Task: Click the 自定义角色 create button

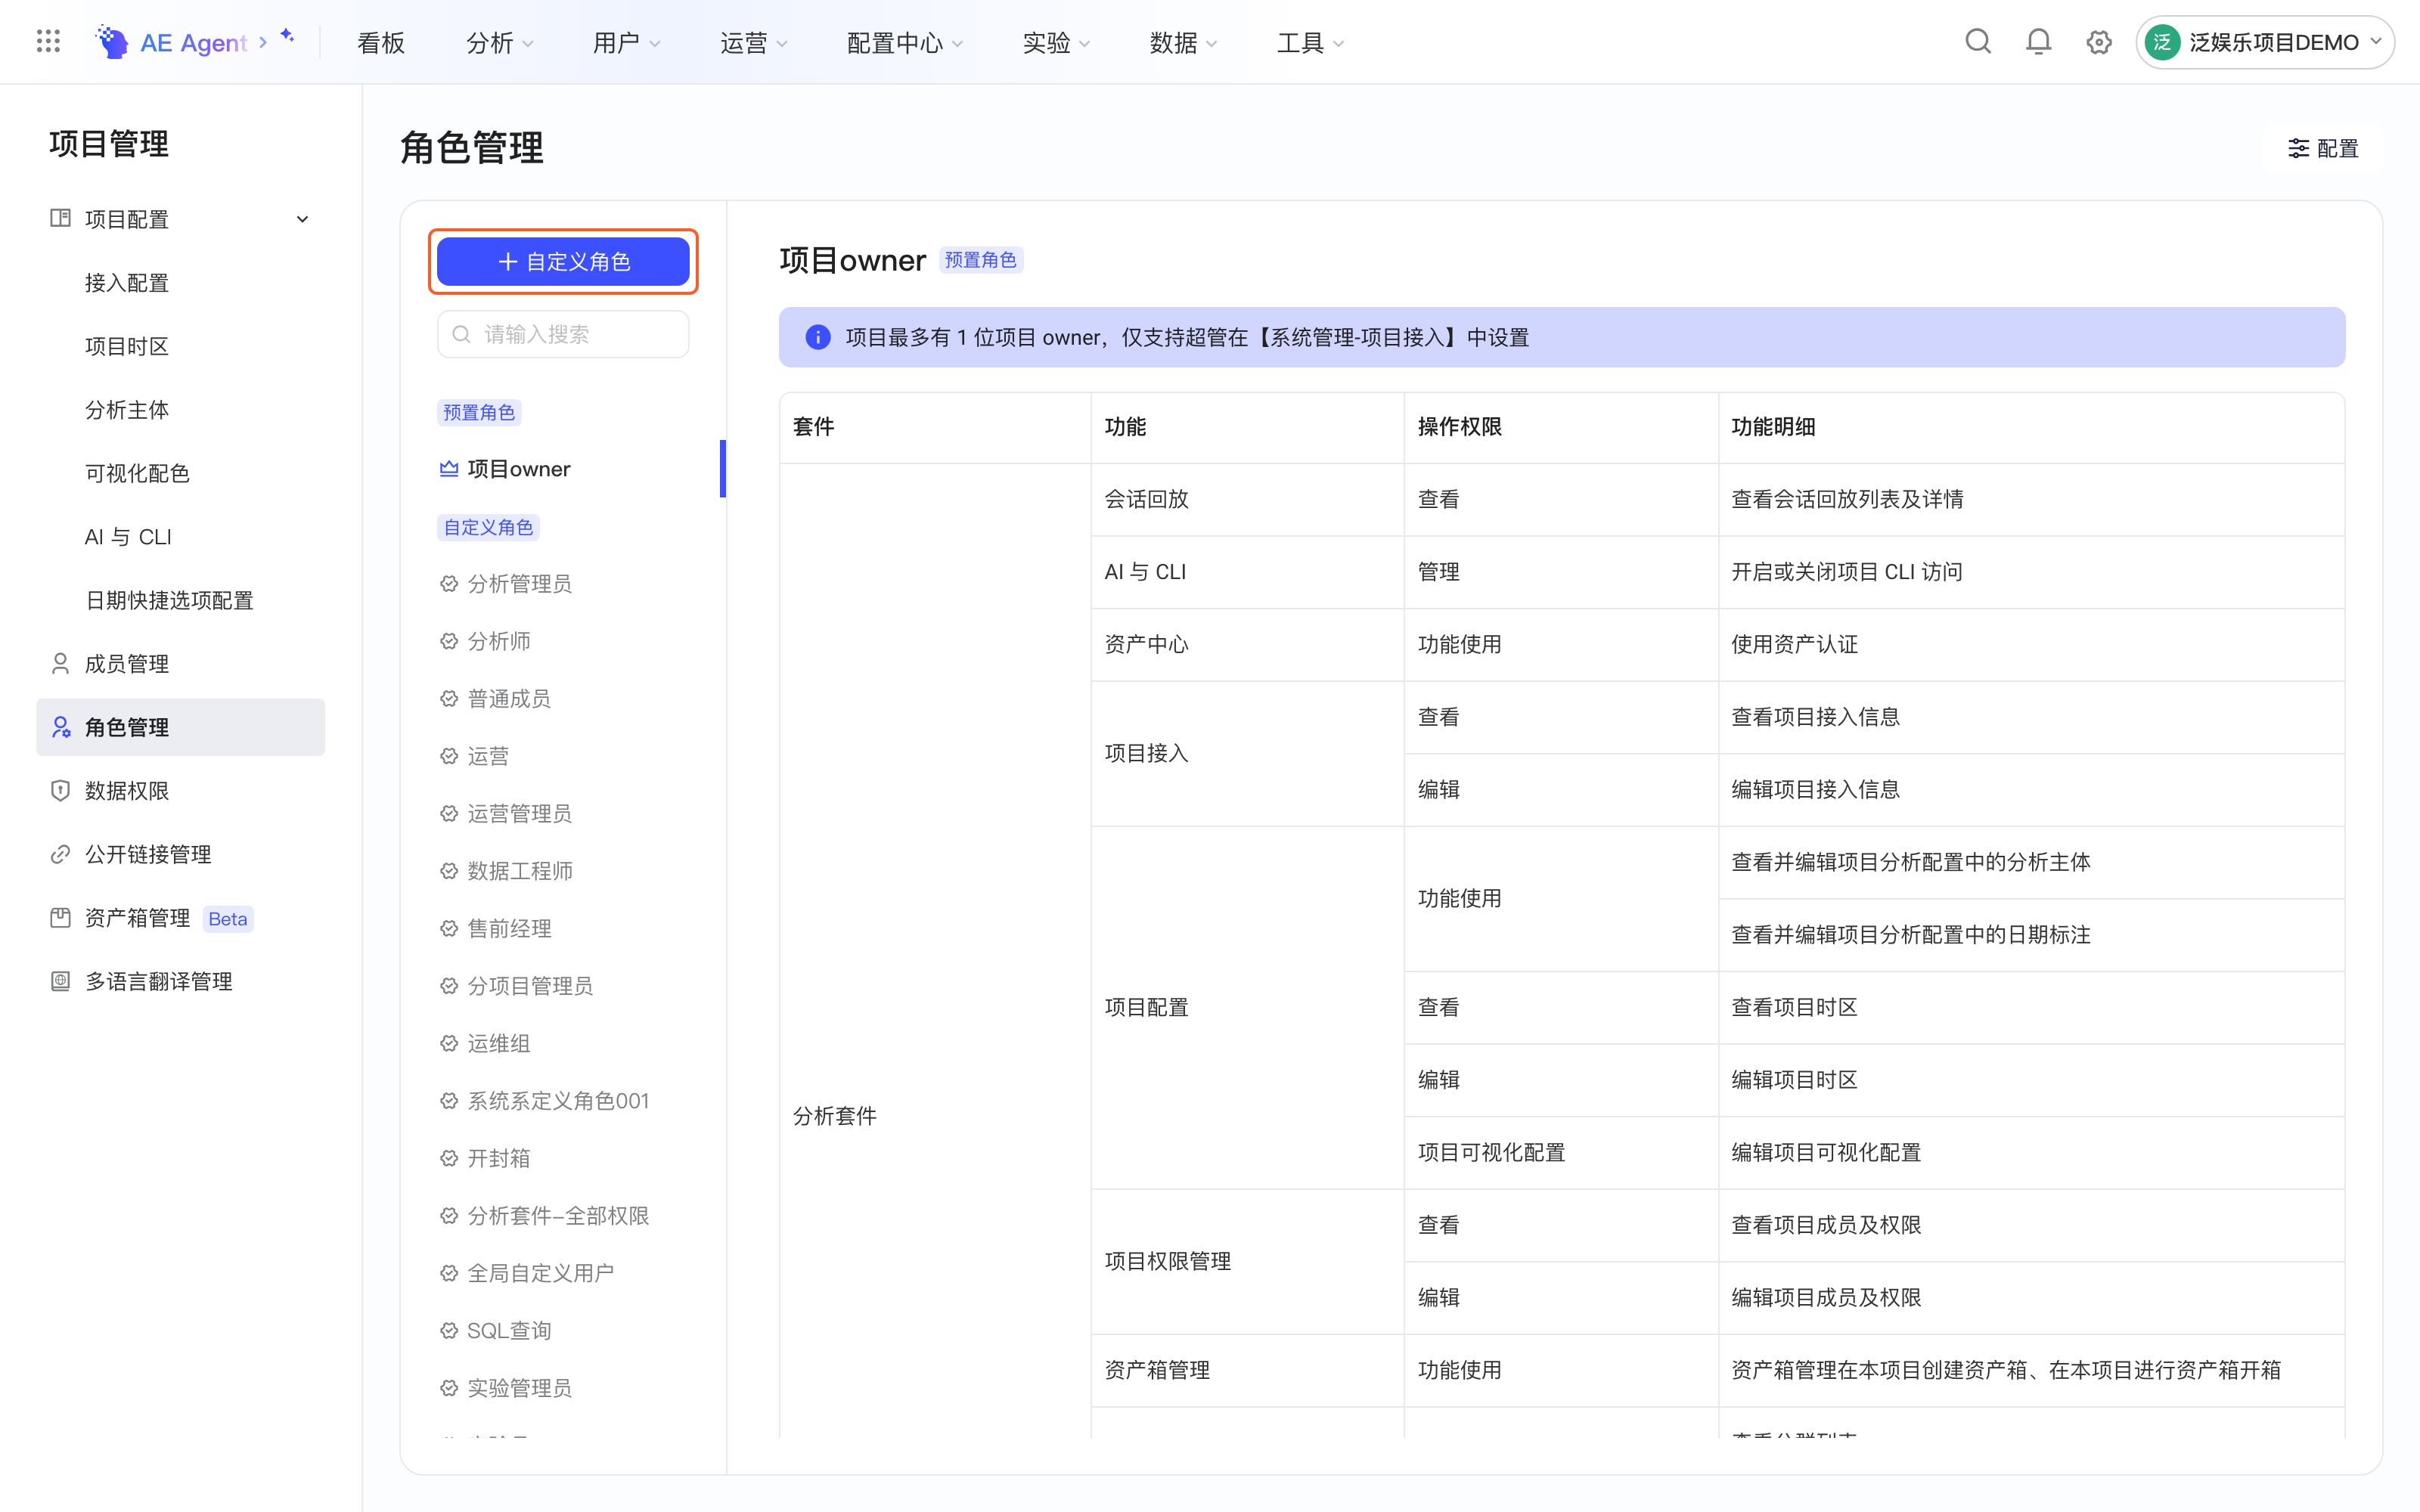Action: tap(563, 262)
